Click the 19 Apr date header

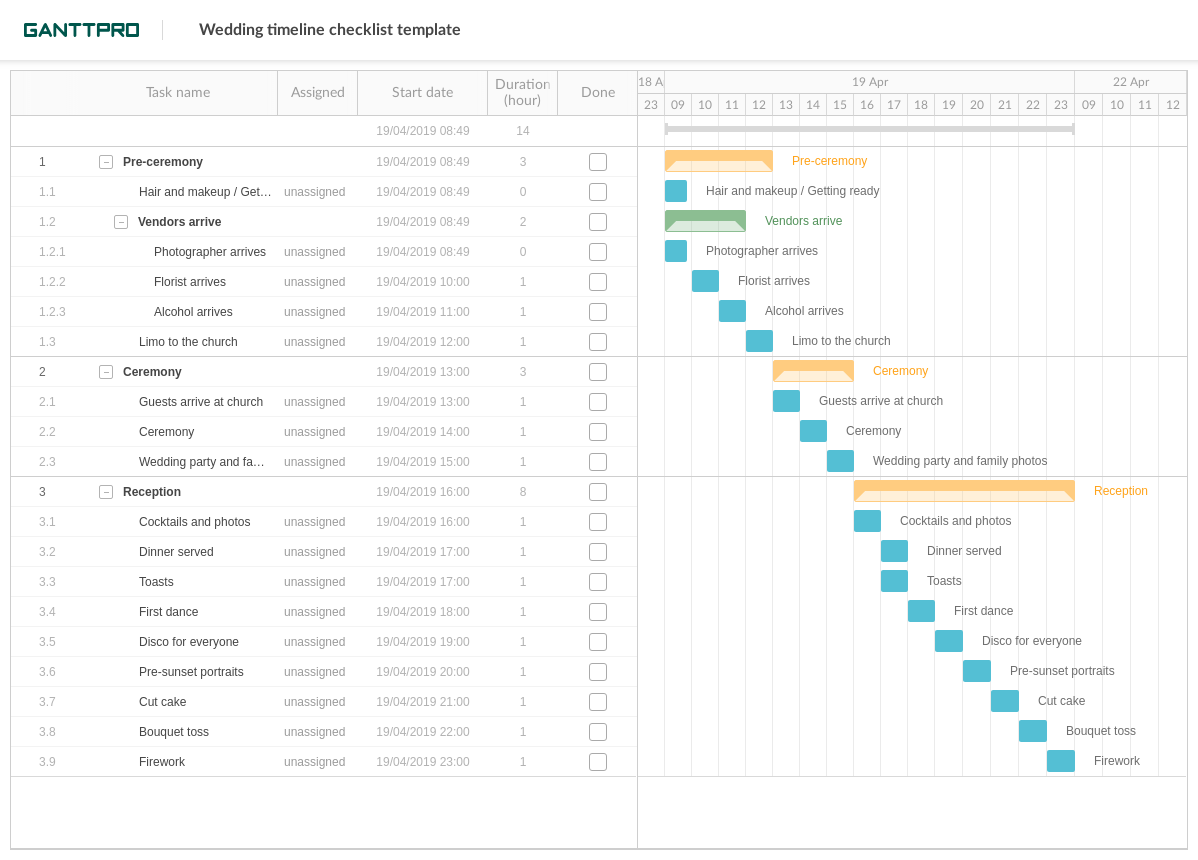pos(868,82)
